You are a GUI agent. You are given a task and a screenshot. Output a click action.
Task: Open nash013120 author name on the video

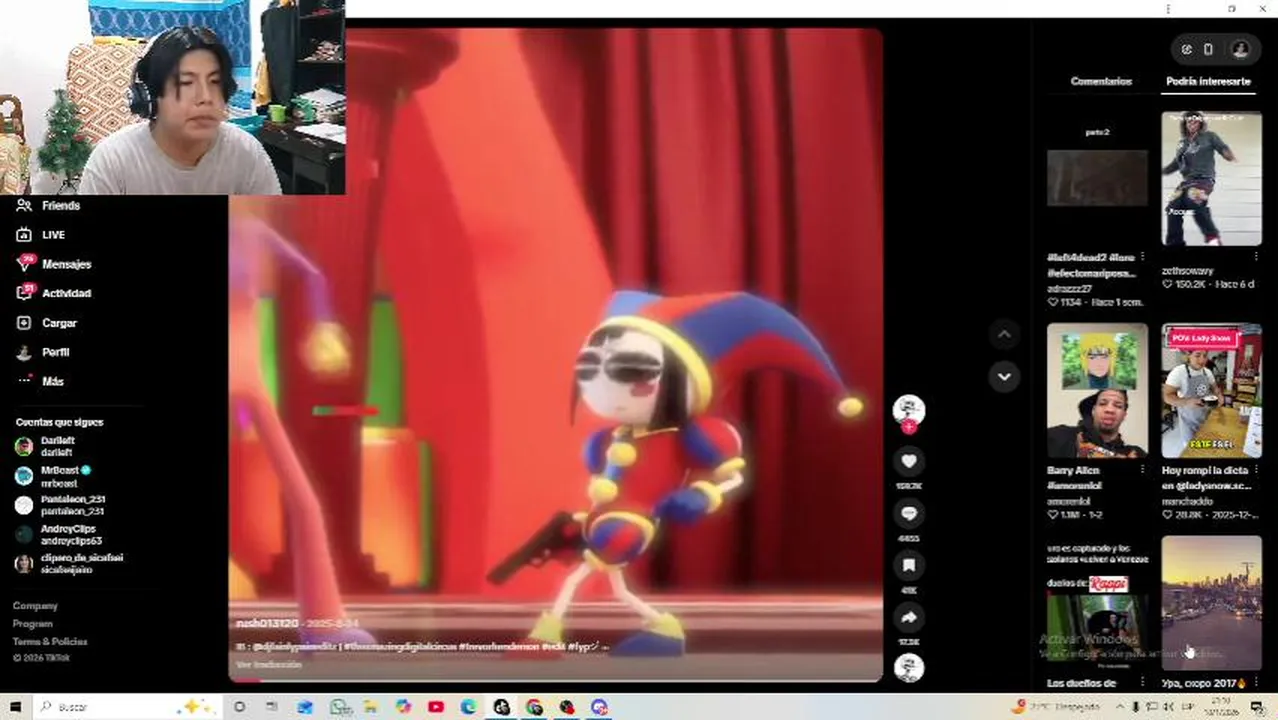pyautogui.click(x=267, y=623)
